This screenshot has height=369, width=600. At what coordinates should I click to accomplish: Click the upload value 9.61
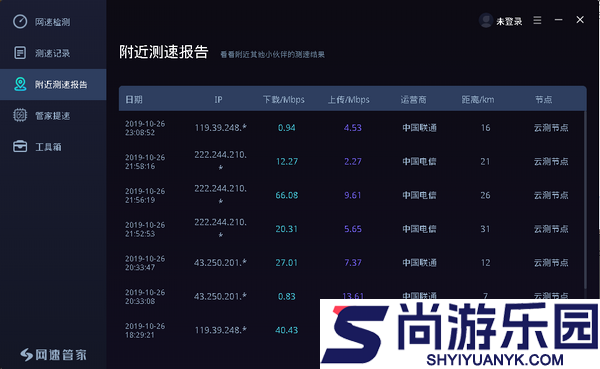(x=352, y=195)
